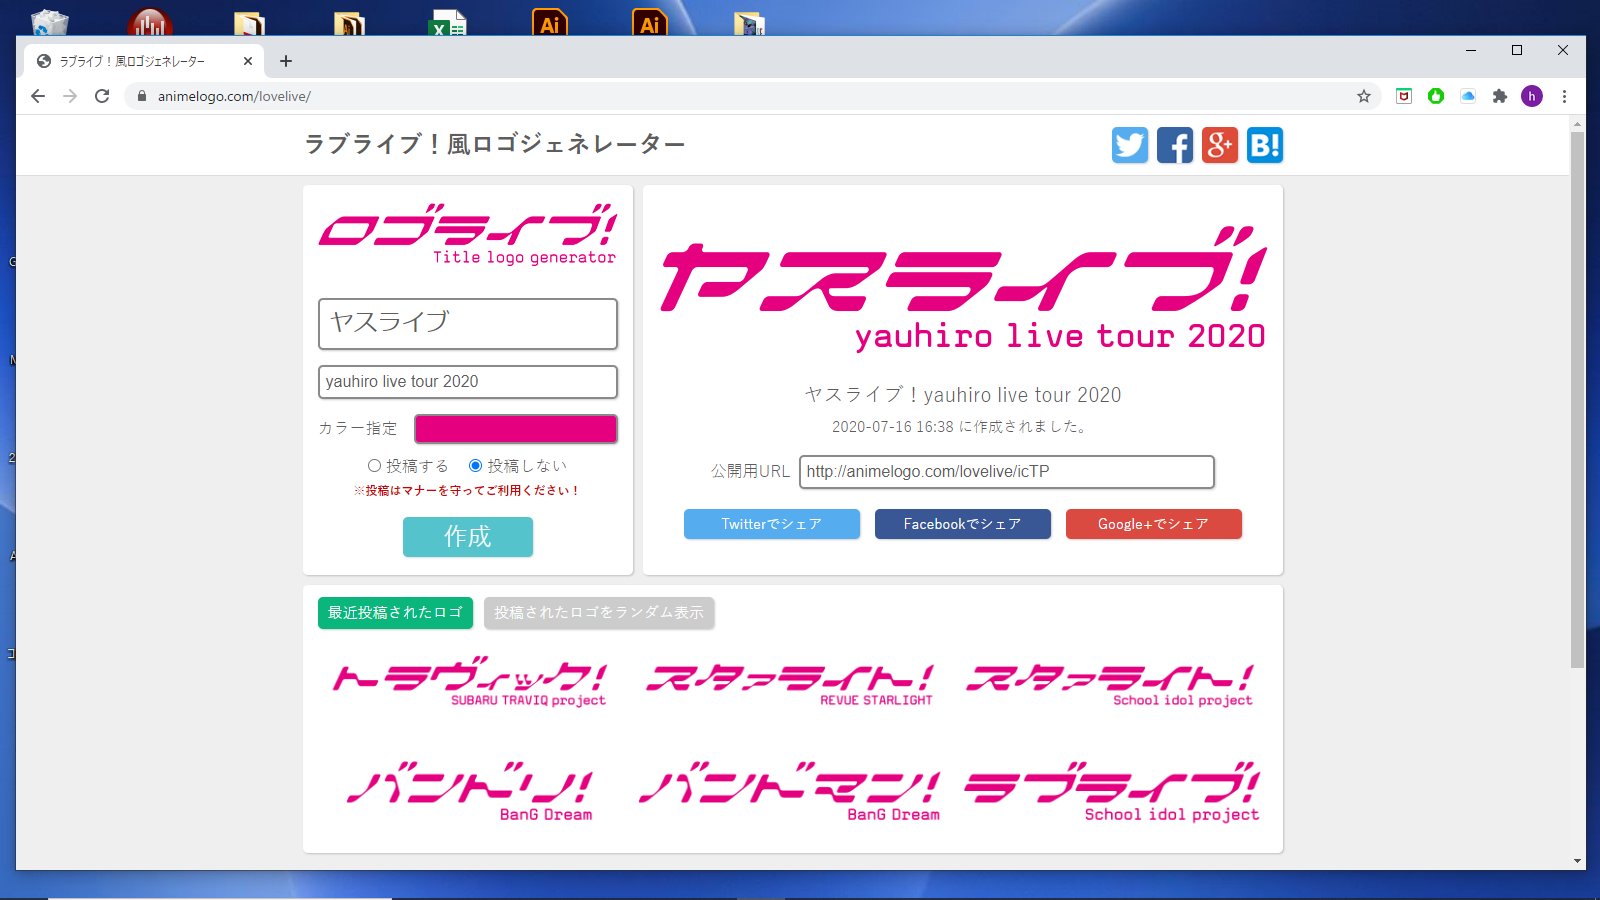Go back using browser back arrow
The image size is (1600, 900).
(x=38, y=96)
